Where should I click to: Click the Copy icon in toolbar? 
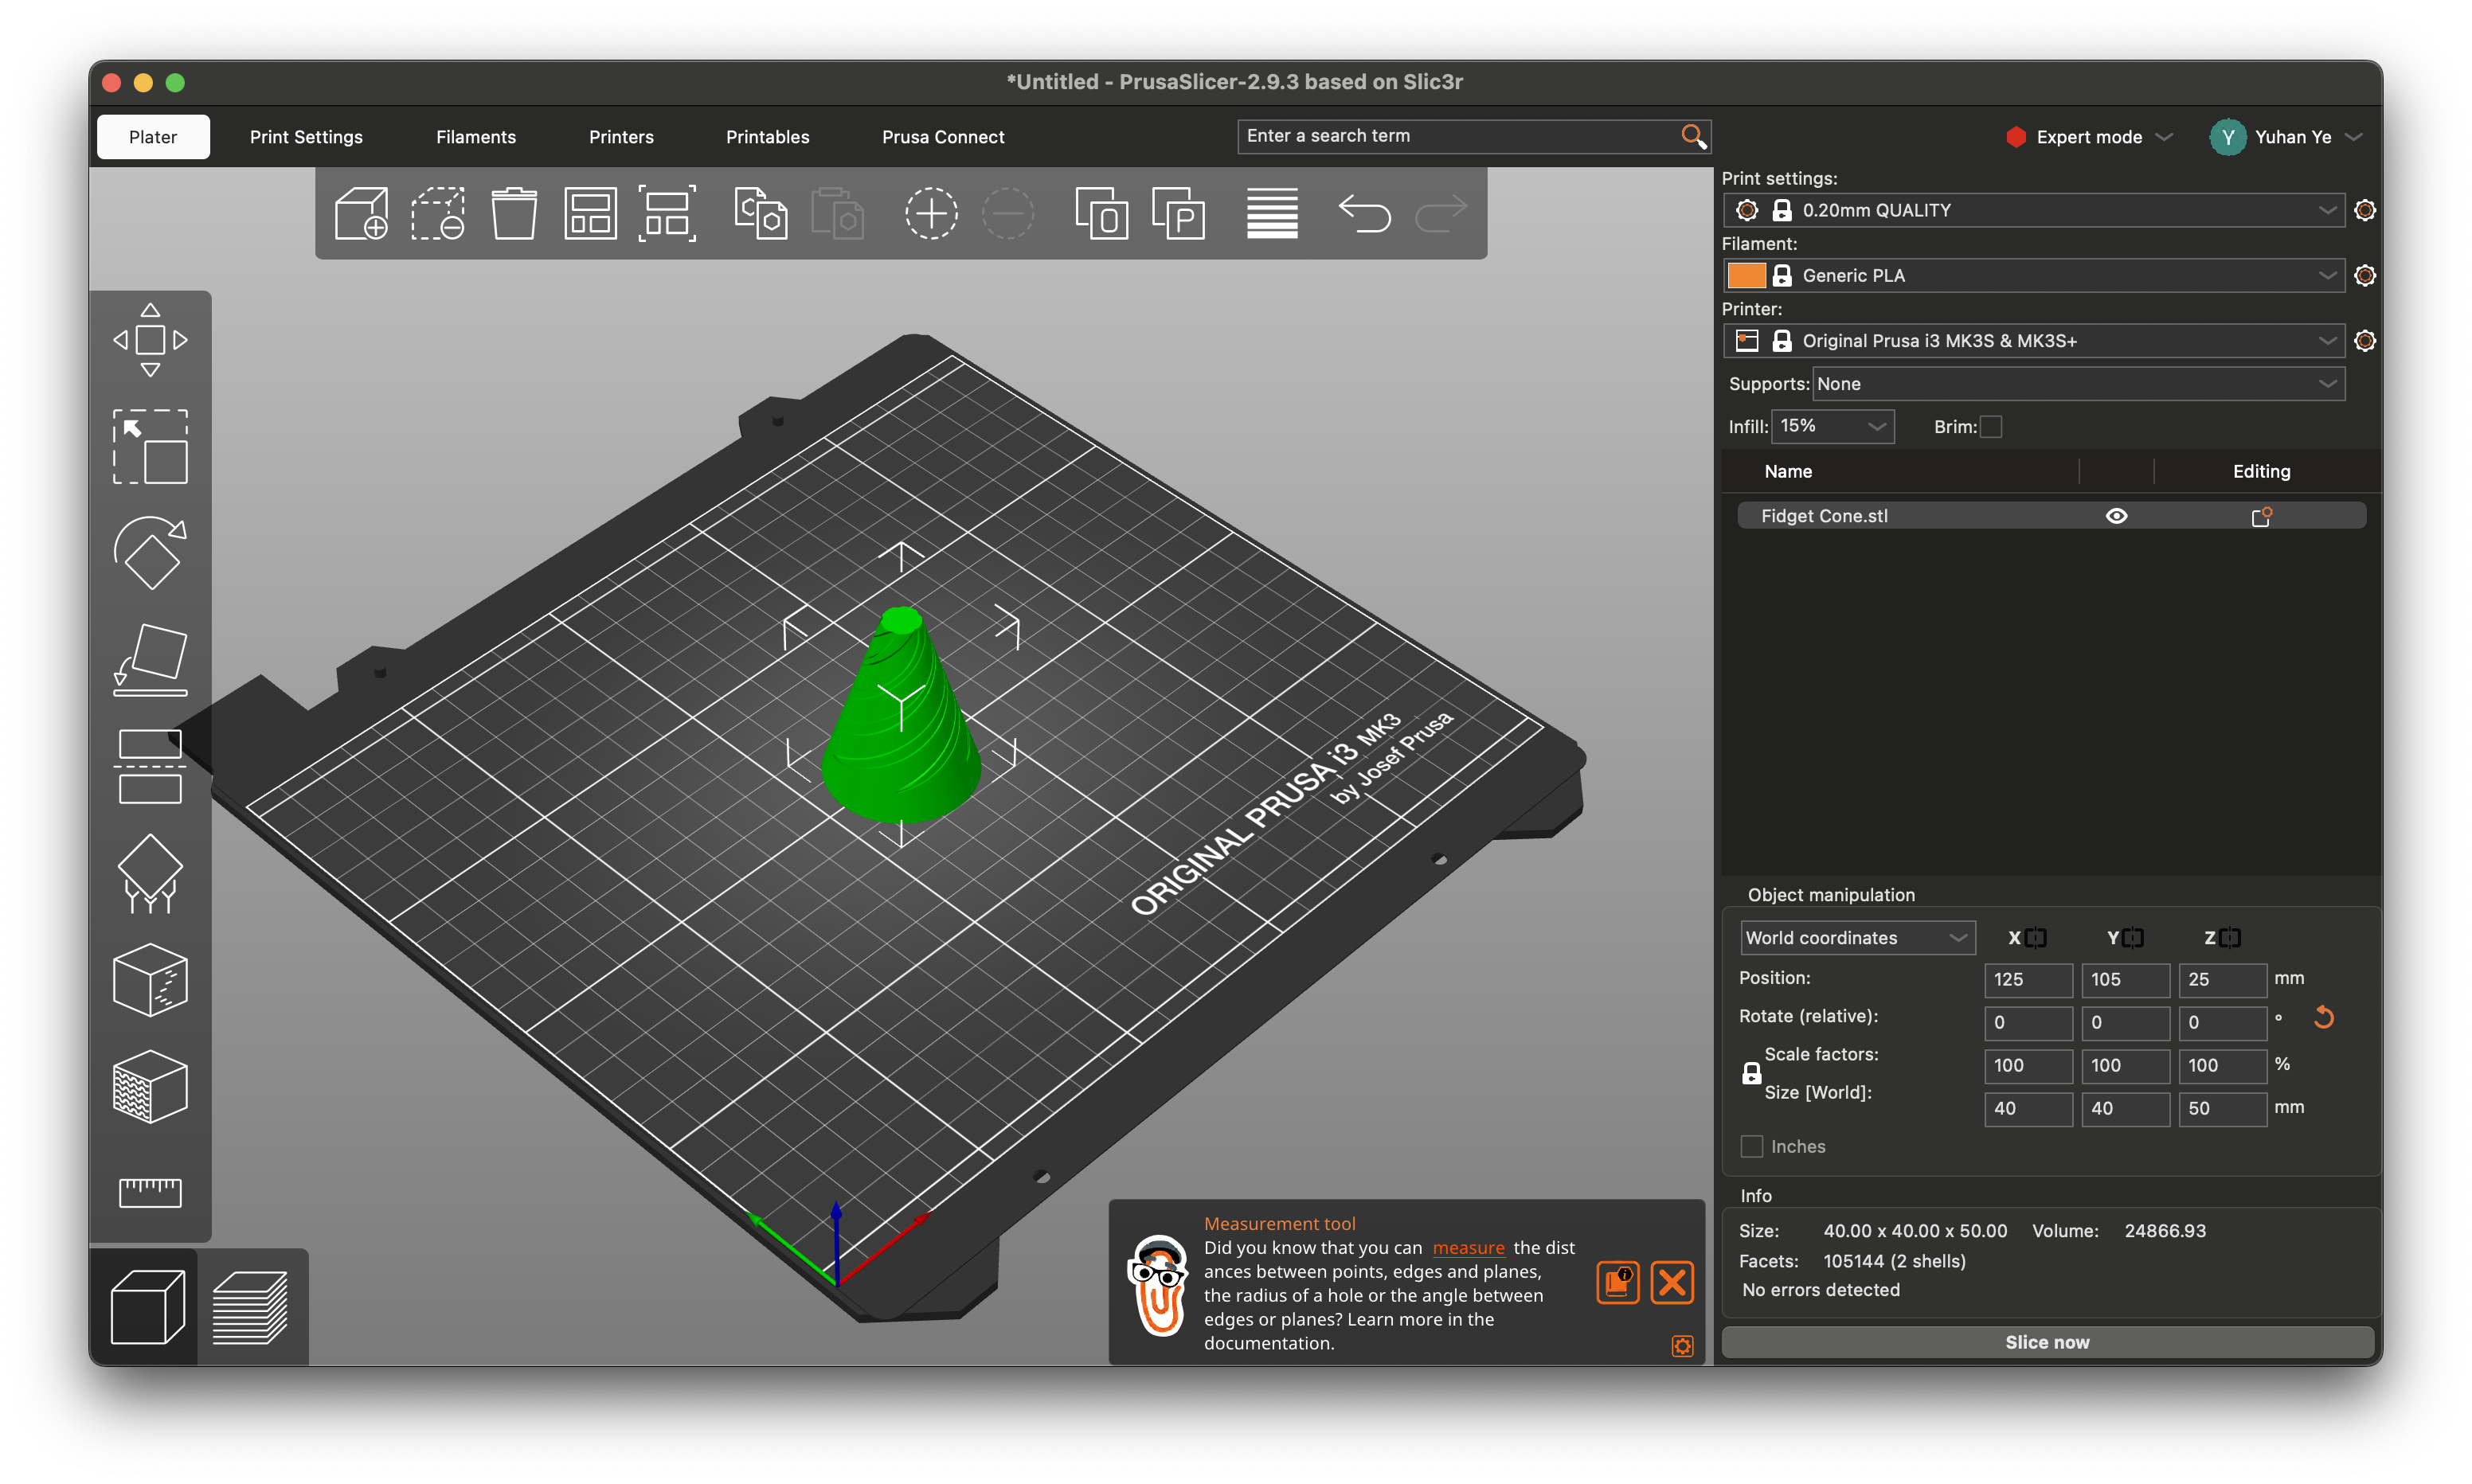point(760,213)
